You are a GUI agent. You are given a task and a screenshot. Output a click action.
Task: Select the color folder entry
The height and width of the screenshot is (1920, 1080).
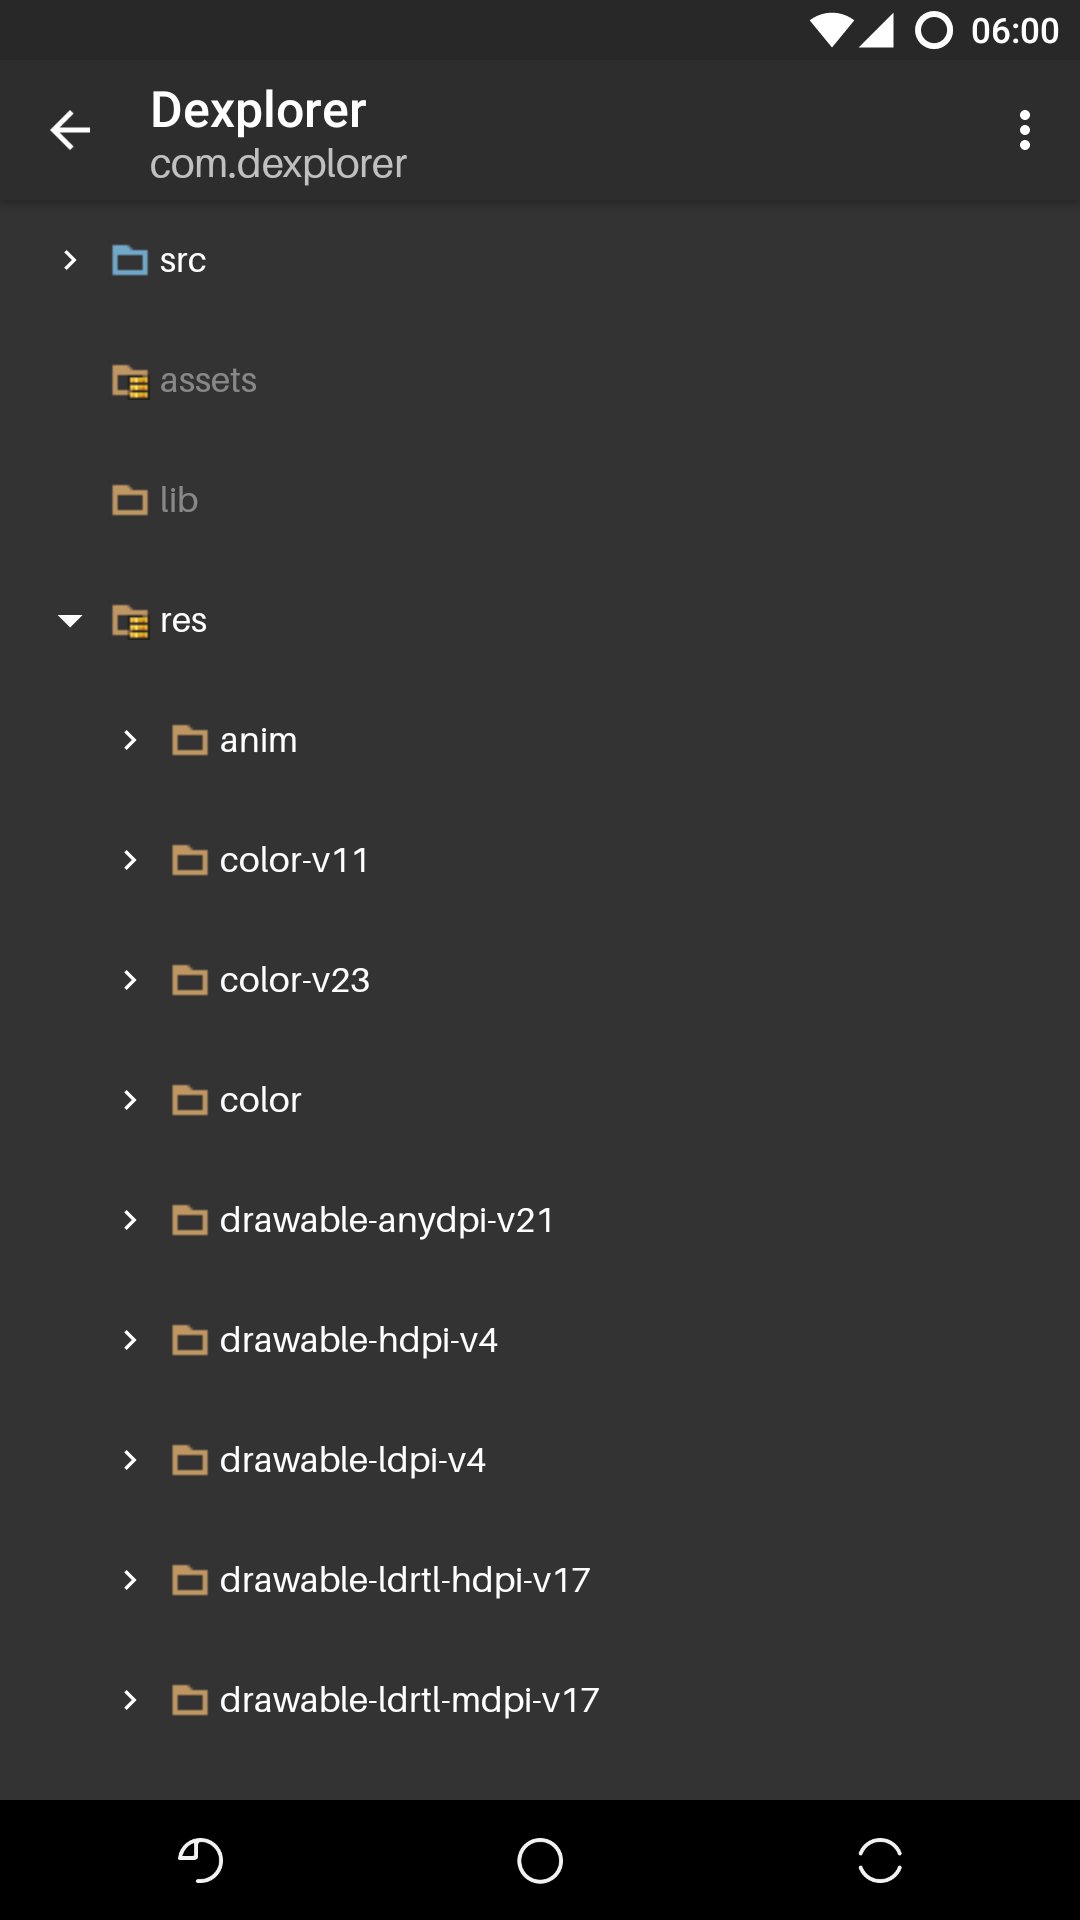pyautogui.click(x=260, y=1100)
